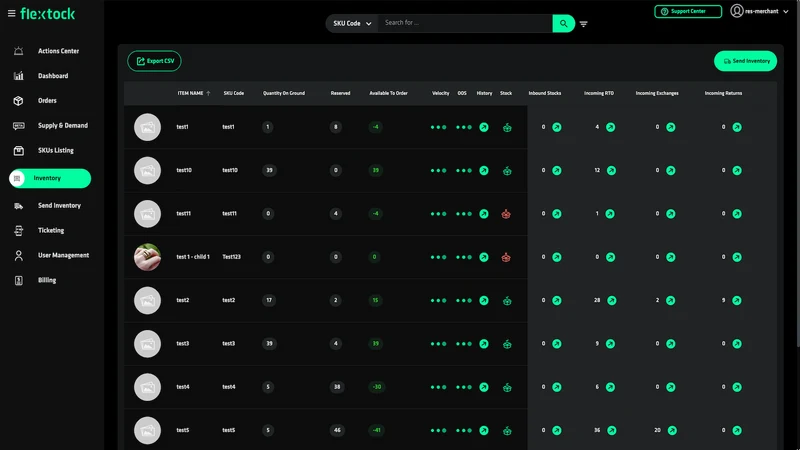Open History for test1 row
This screenshot has width=800, height=450.
pyautogui.click(x=484, y=127)
